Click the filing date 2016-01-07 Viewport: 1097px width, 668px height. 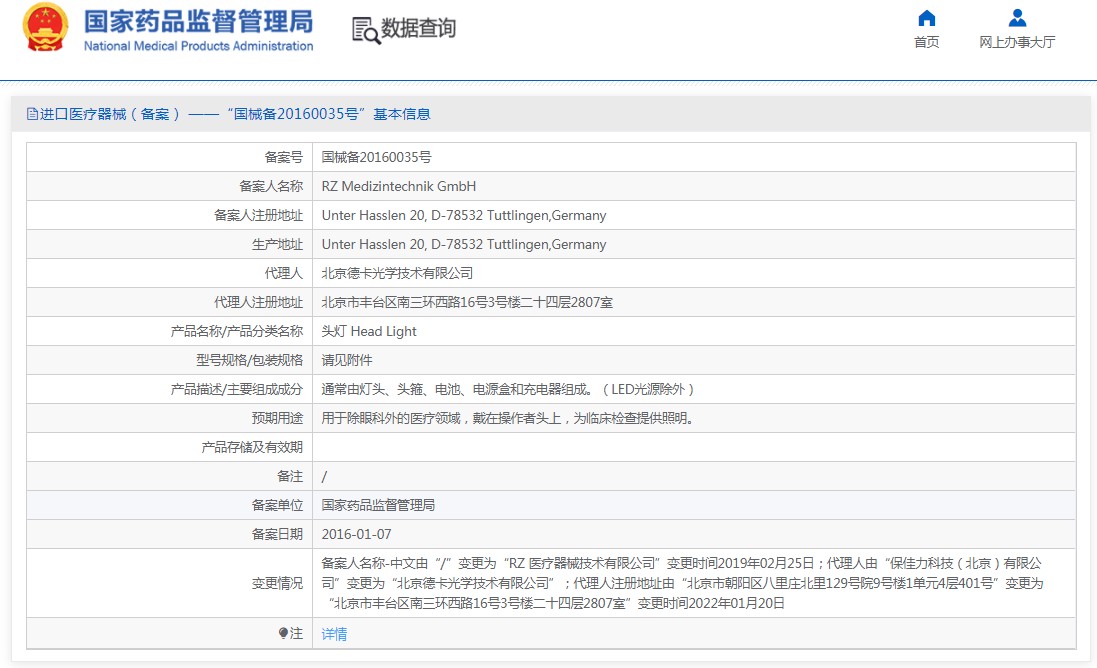pyautogui.click(x=356, y=534)
